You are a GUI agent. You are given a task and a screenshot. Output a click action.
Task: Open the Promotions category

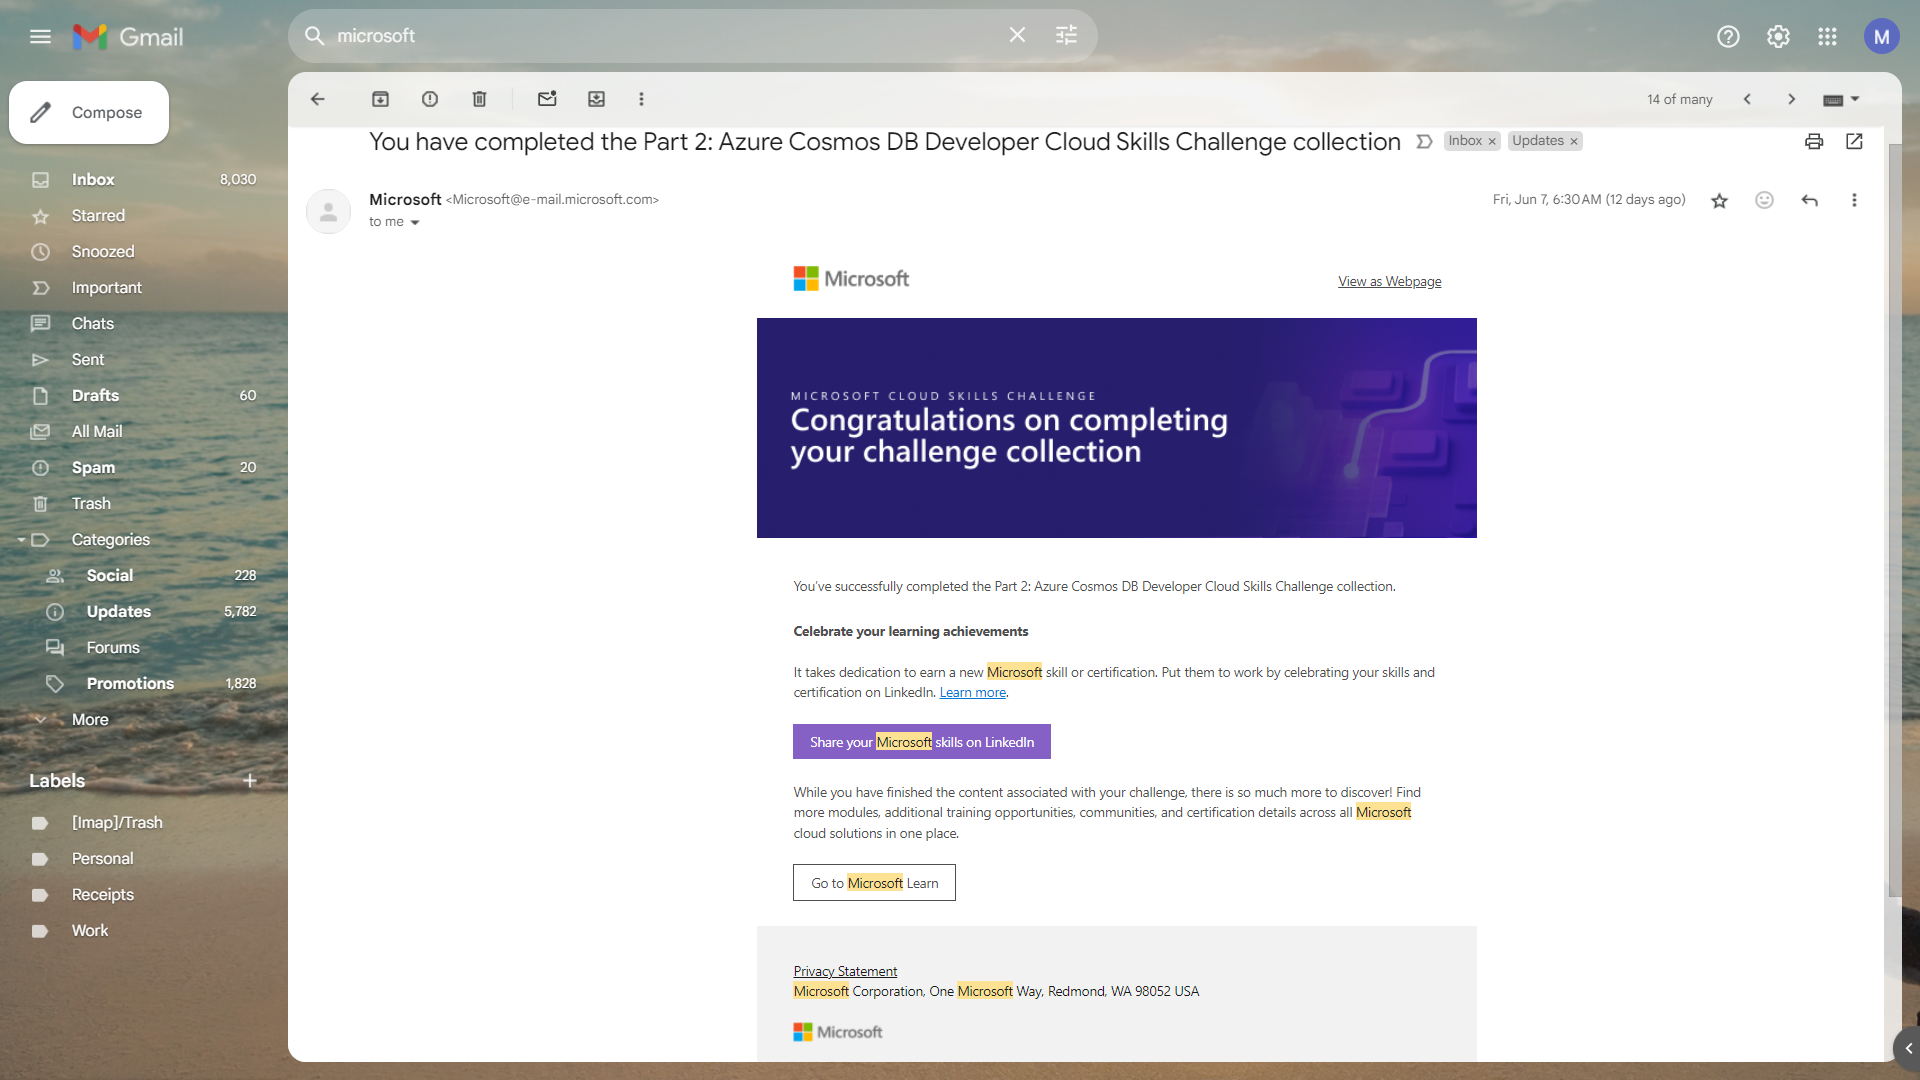pos(130,683)
